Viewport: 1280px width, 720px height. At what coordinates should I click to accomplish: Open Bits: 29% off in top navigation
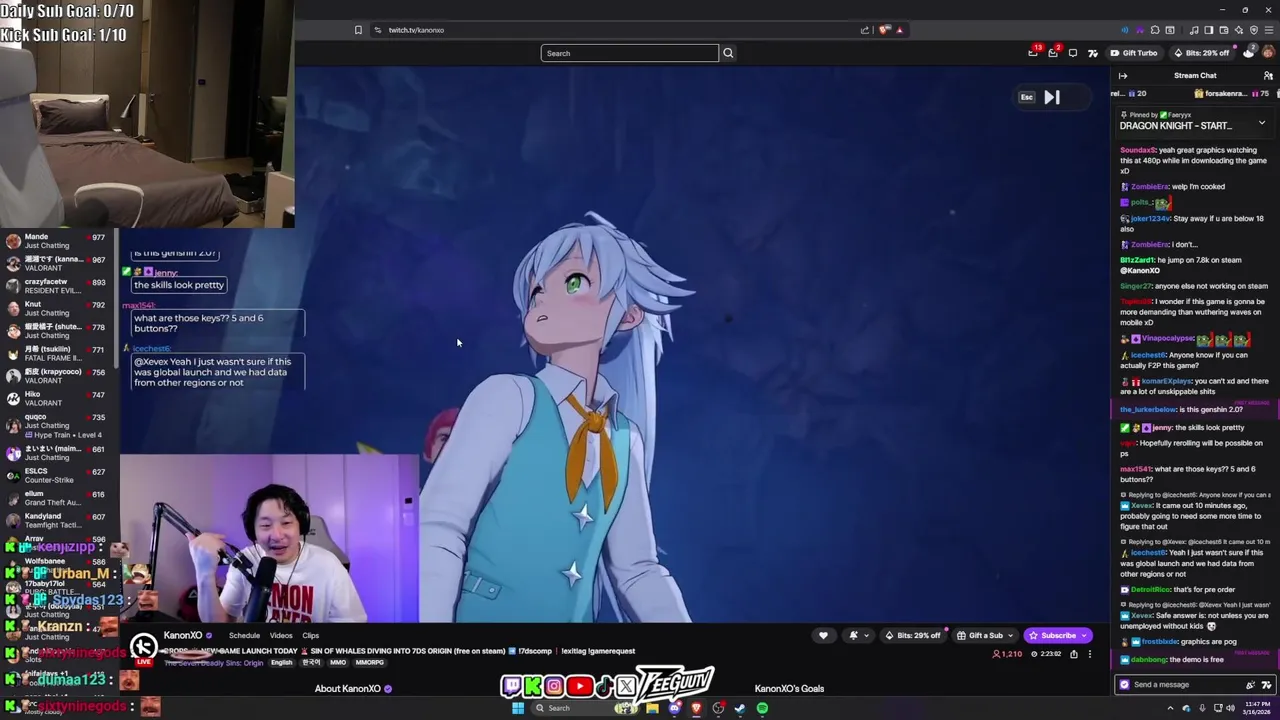[1201, 53]
